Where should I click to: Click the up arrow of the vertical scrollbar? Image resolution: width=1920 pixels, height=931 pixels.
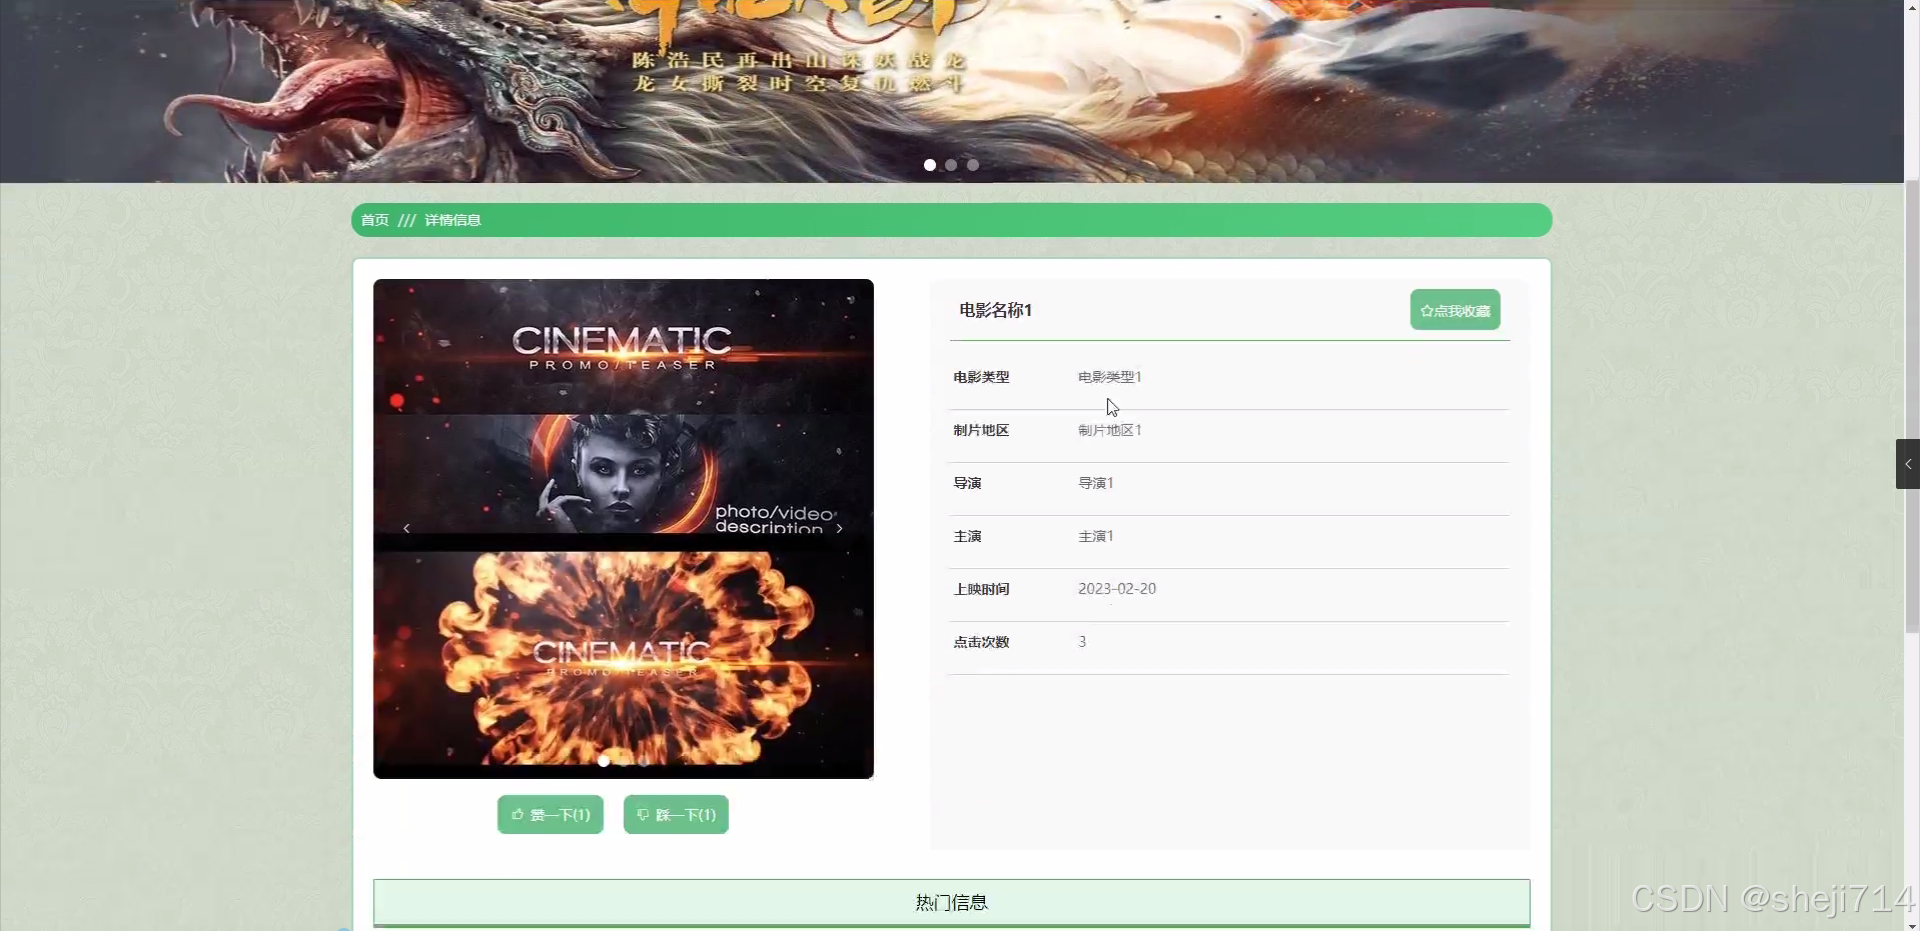[x=1911, y=6]
